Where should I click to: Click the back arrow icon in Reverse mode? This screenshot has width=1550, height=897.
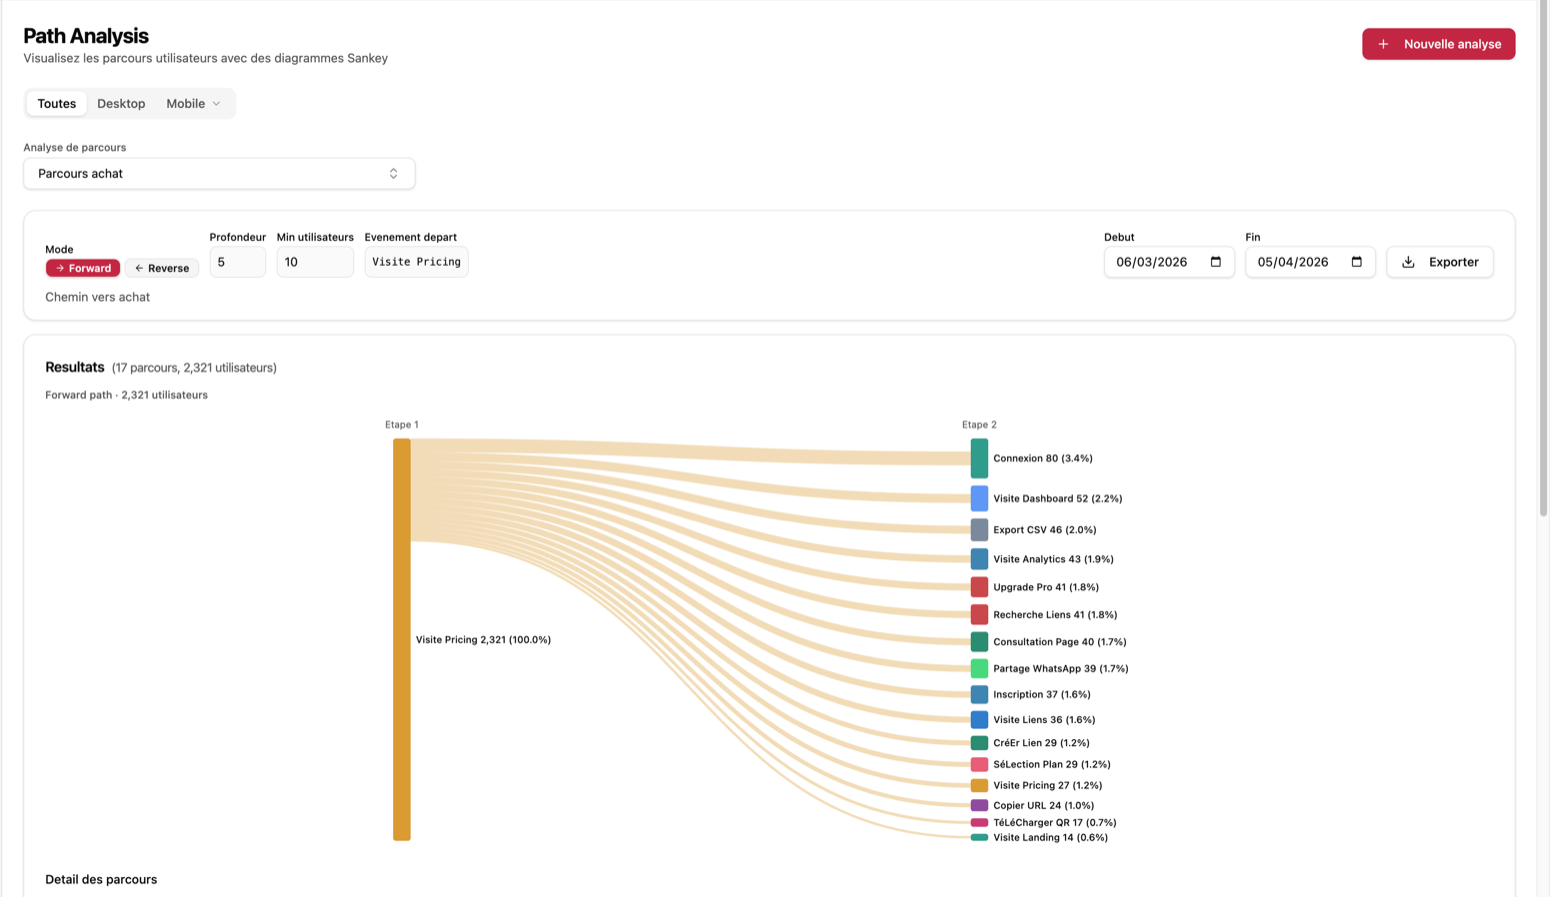[139, 268]
